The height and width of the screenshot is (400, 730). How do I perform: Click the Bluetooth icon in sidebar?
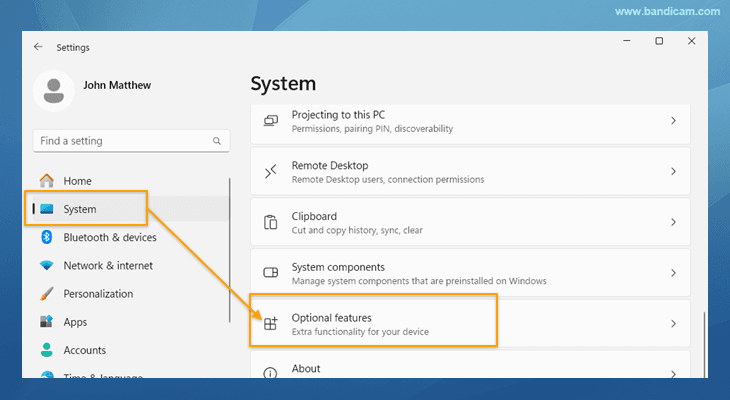[x=47, y=237]
